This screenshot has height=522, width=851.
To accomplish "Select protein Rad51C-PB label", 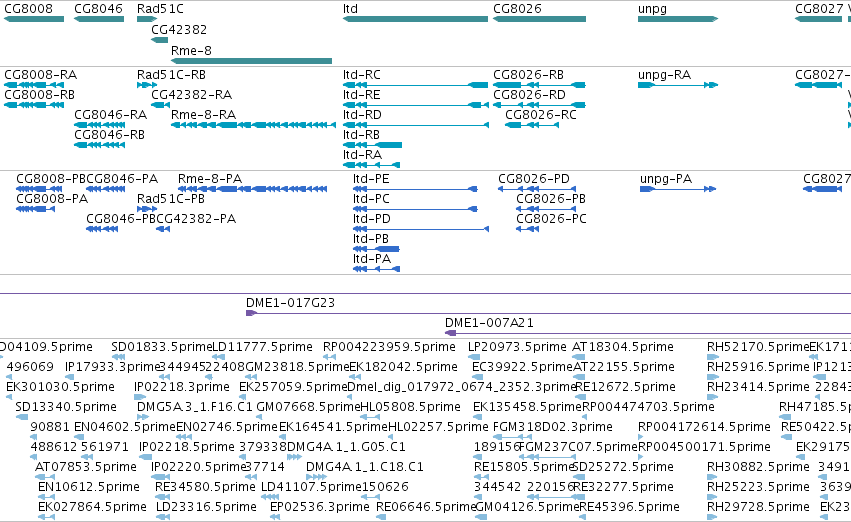I will [x=170, y=199].
